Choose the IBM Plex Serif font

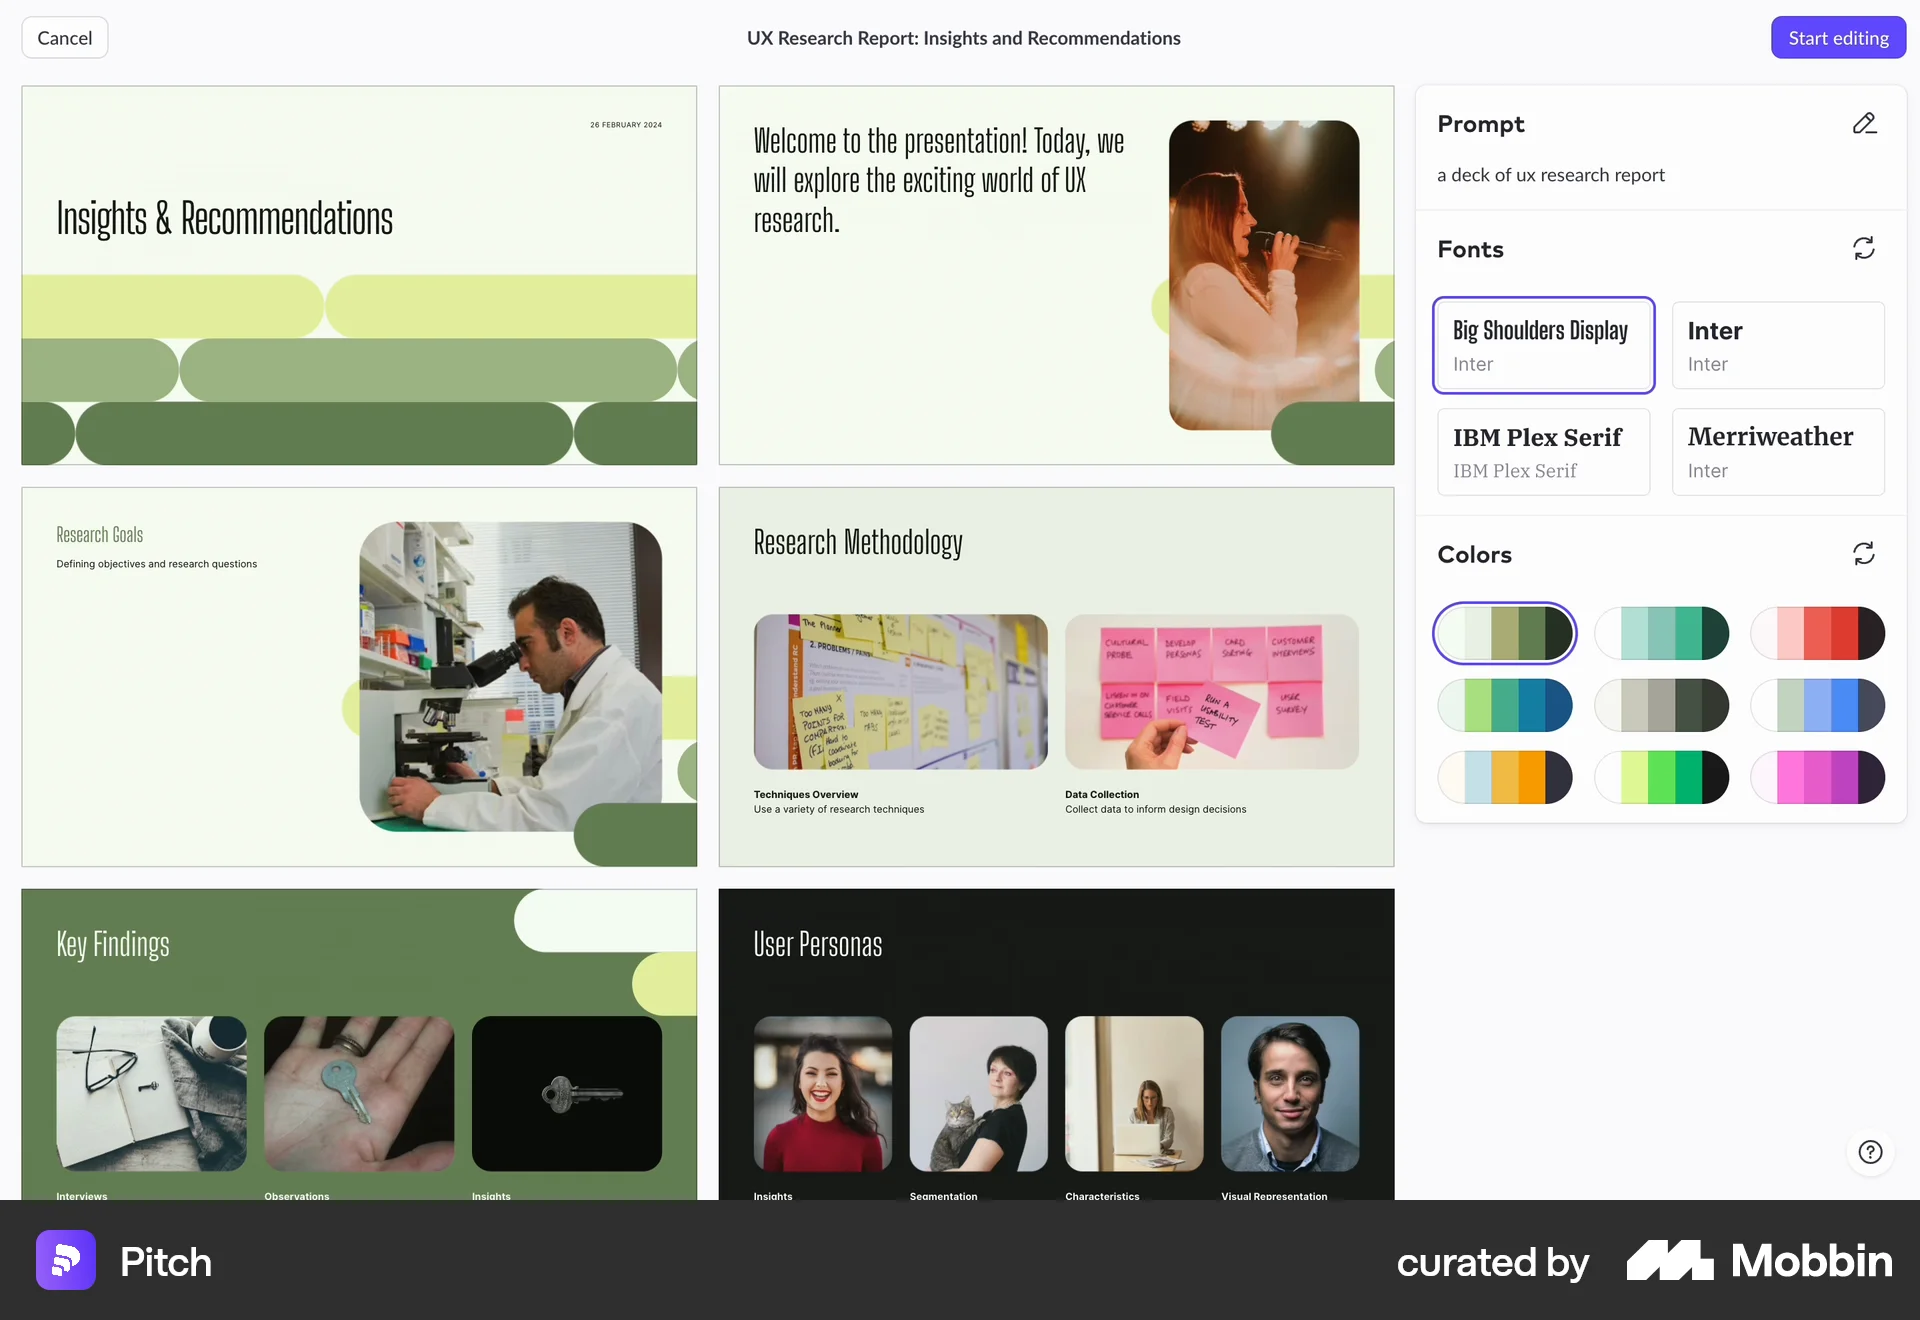tap(1543, 451)
